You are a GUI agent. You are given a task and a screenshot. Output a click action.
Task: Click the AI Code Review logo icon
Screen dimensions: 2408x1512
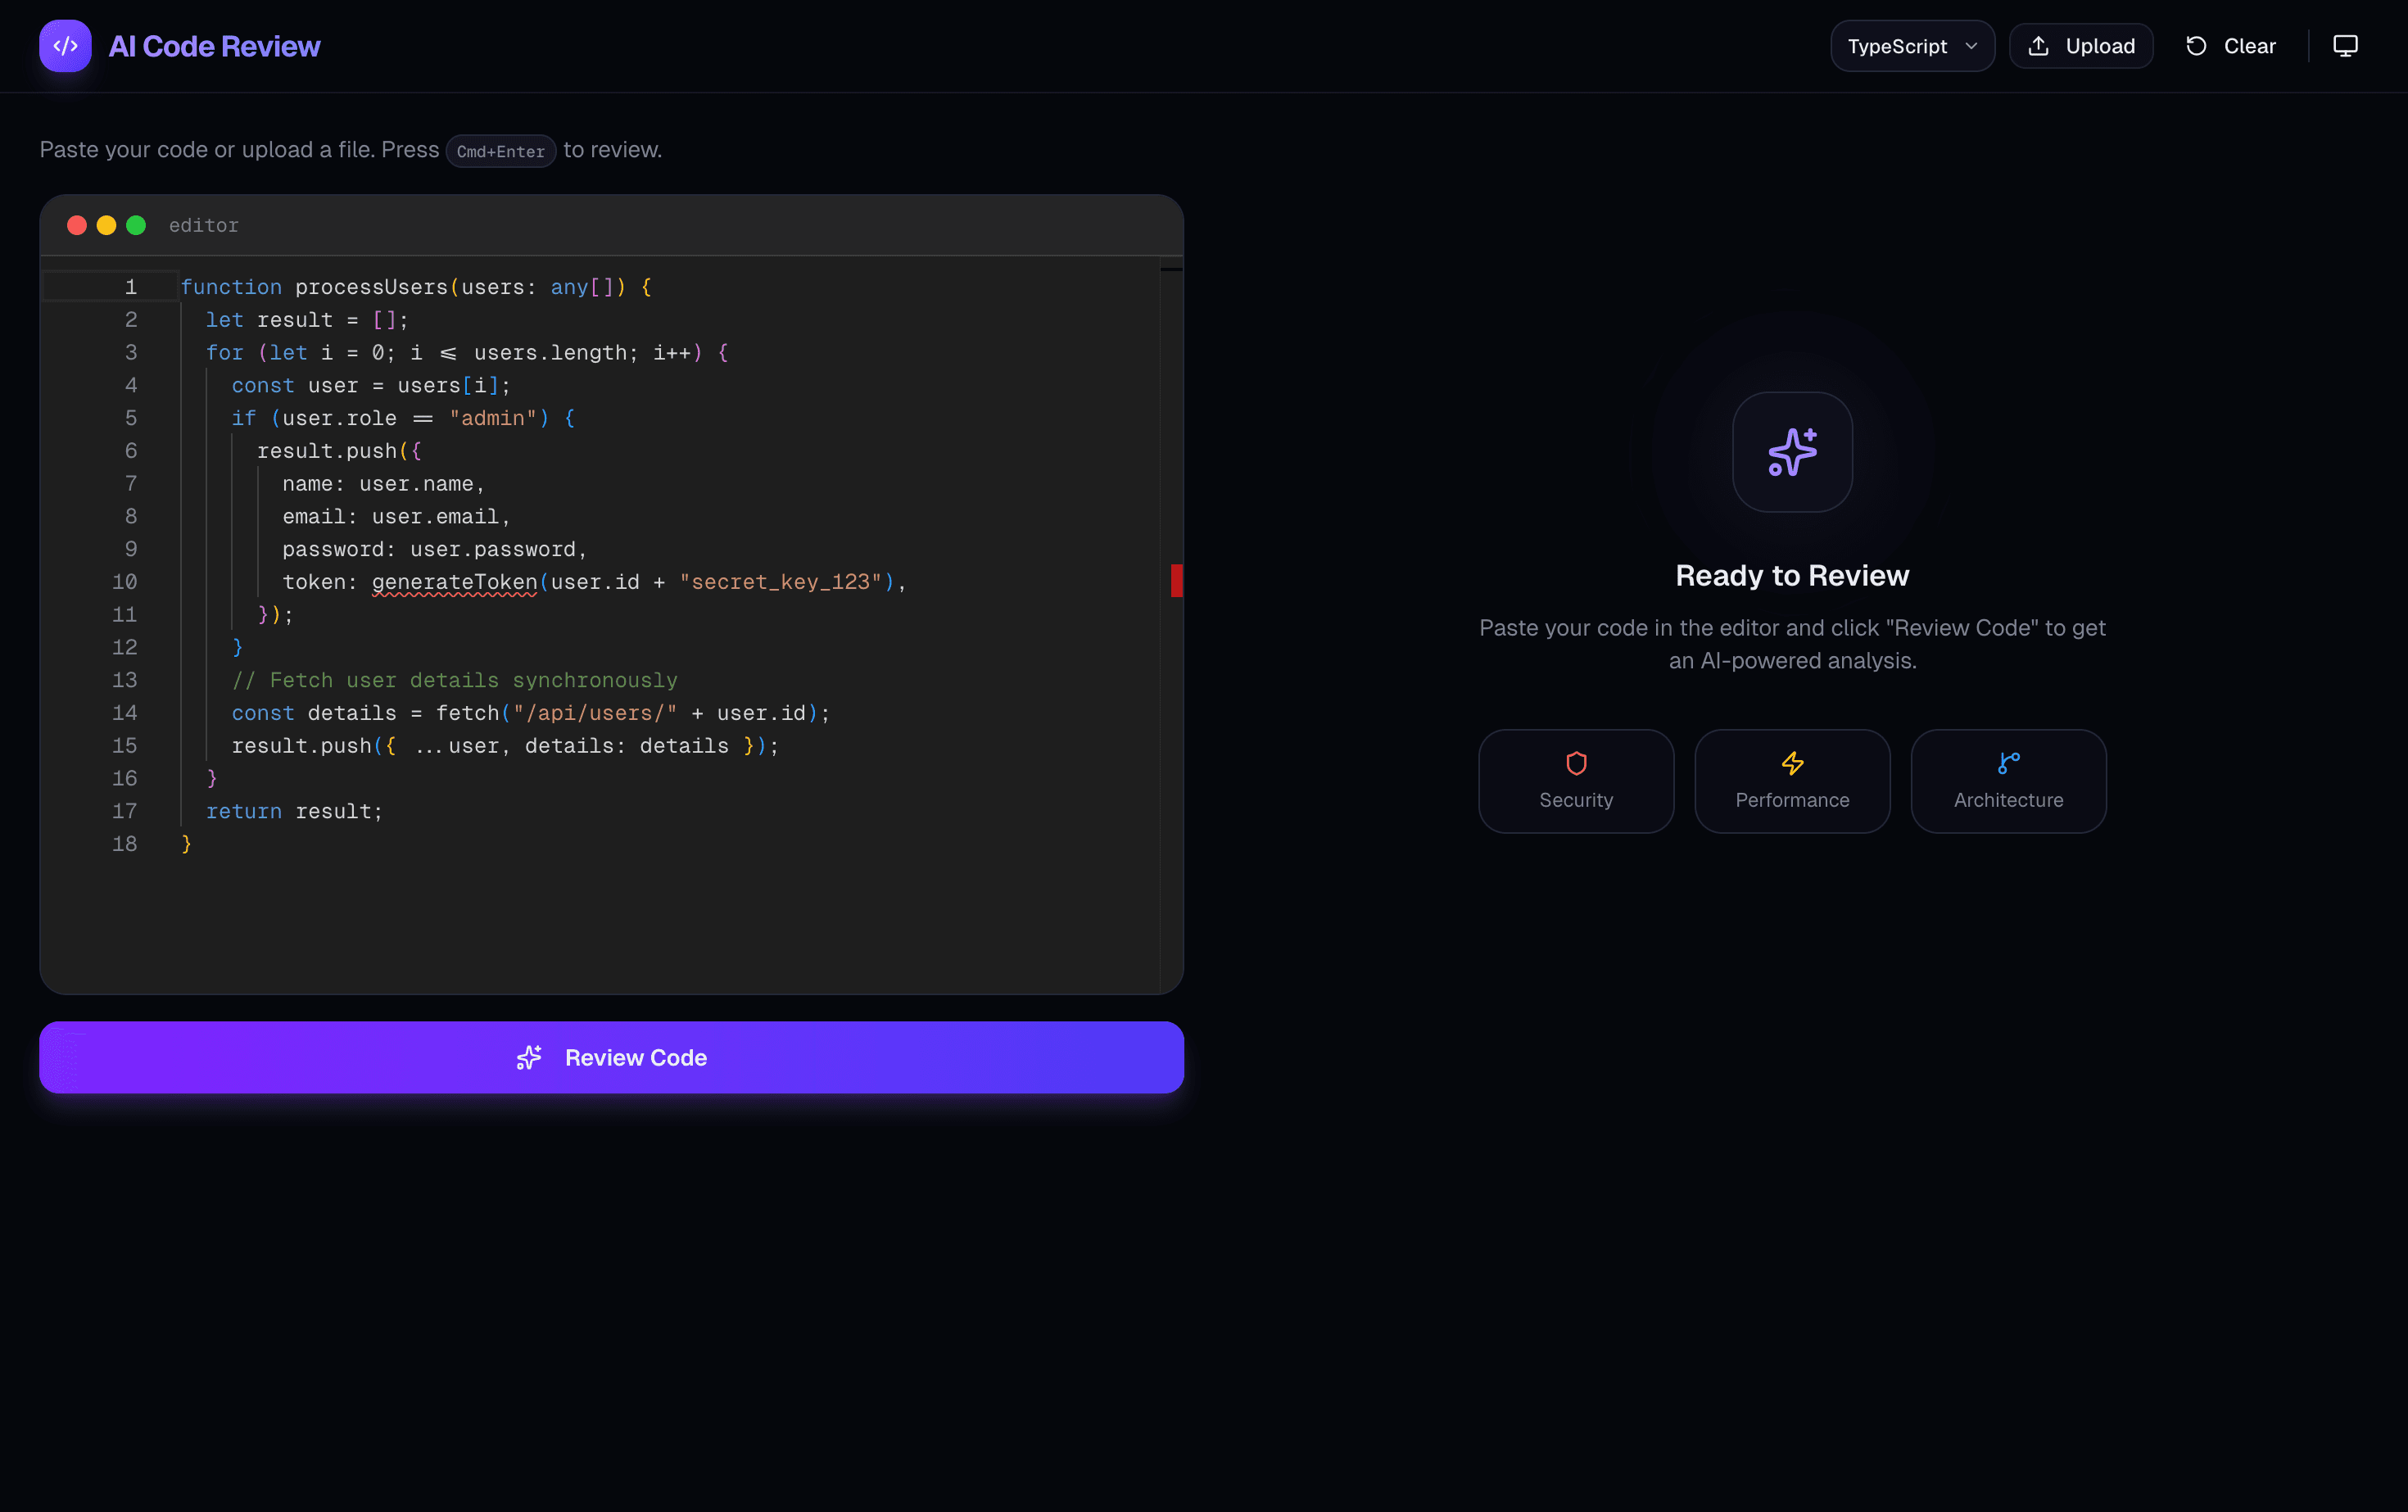(64, 45)
